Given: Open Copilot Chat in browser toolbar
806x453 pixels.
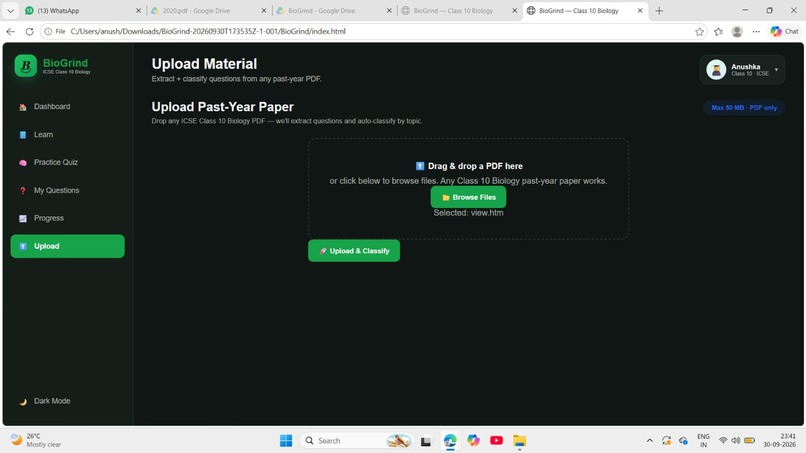Looking at the screenshot, I should [x=784, y=31].
